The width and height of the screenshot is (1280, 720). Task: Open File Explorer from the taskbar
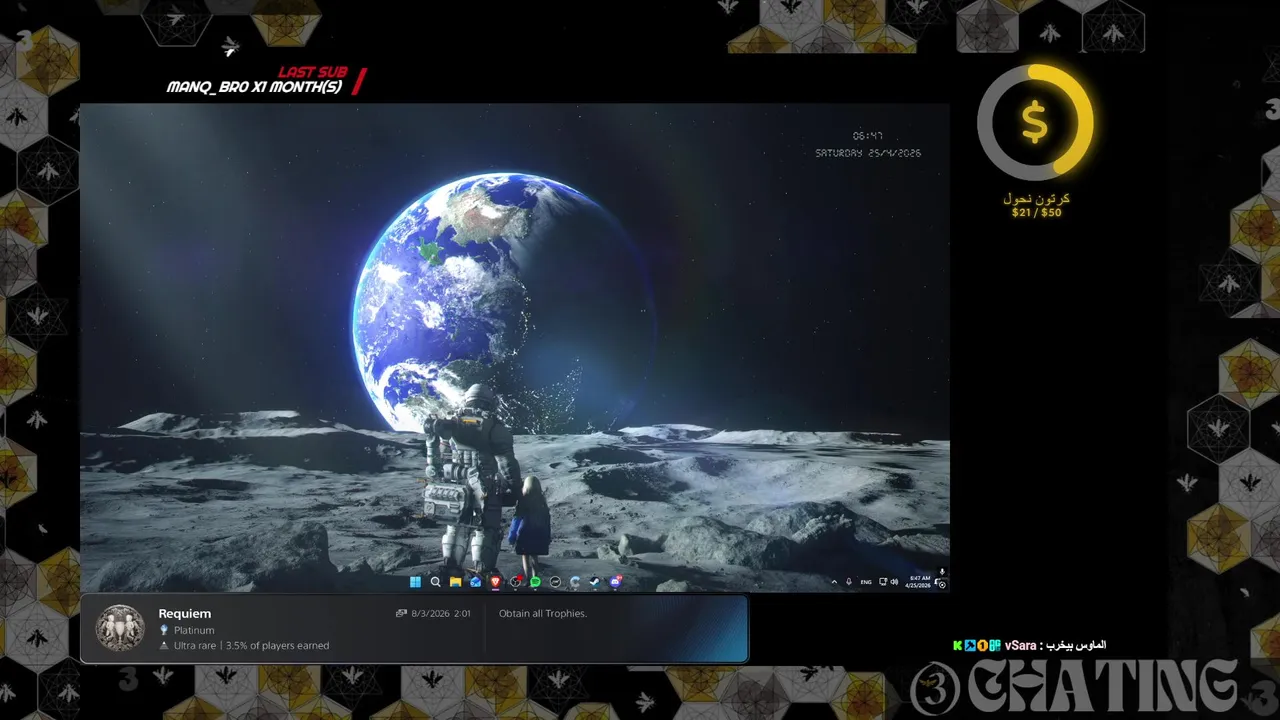point(455,581)
